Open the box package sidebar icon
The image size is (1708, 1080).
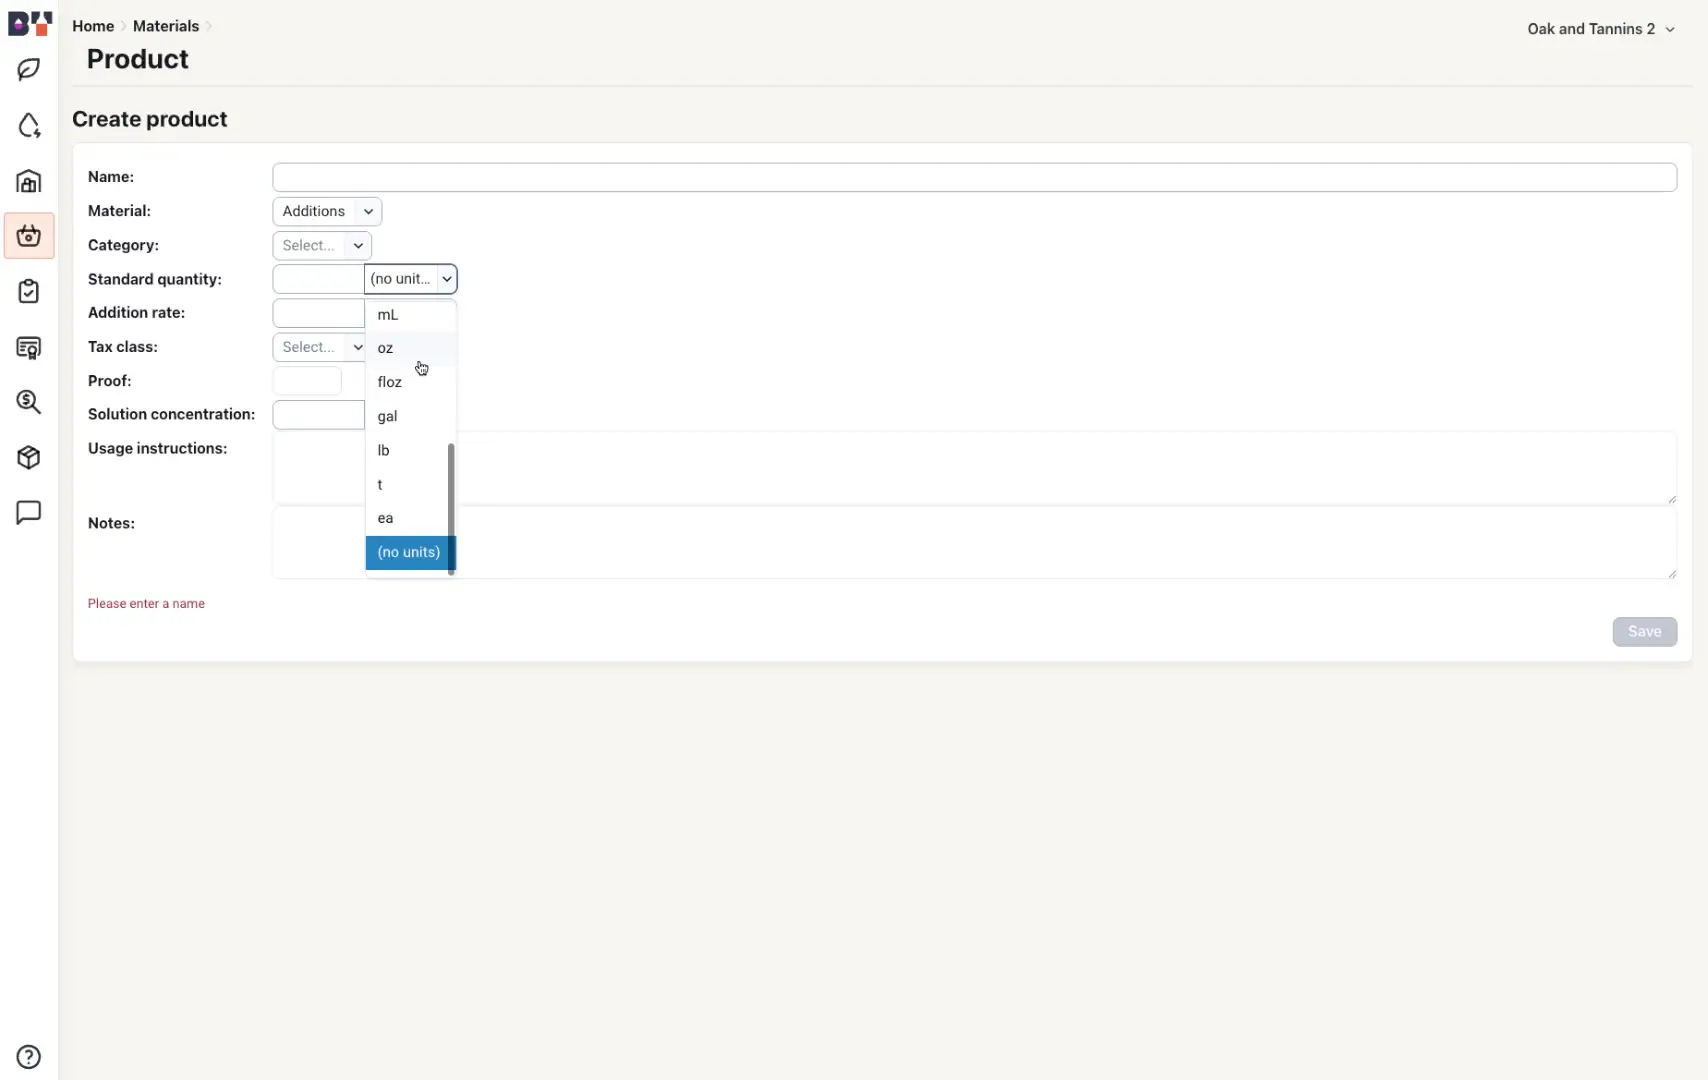click(x=29, y=457)
